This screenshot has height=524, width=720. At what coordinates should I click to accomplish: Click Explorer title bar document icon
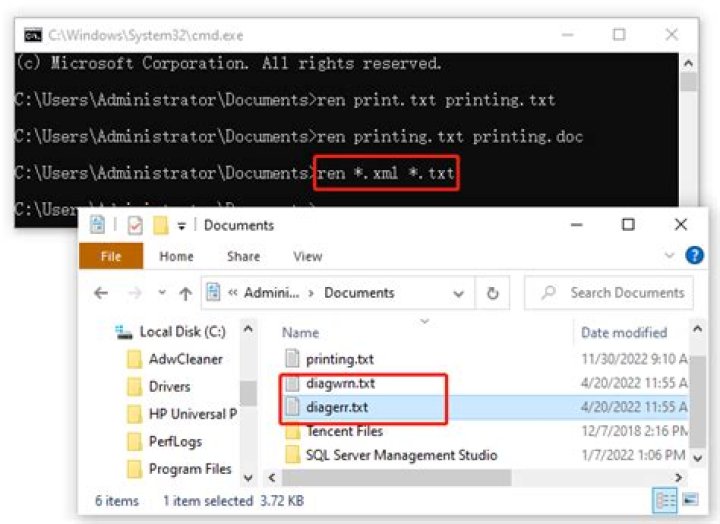(97, 225)
